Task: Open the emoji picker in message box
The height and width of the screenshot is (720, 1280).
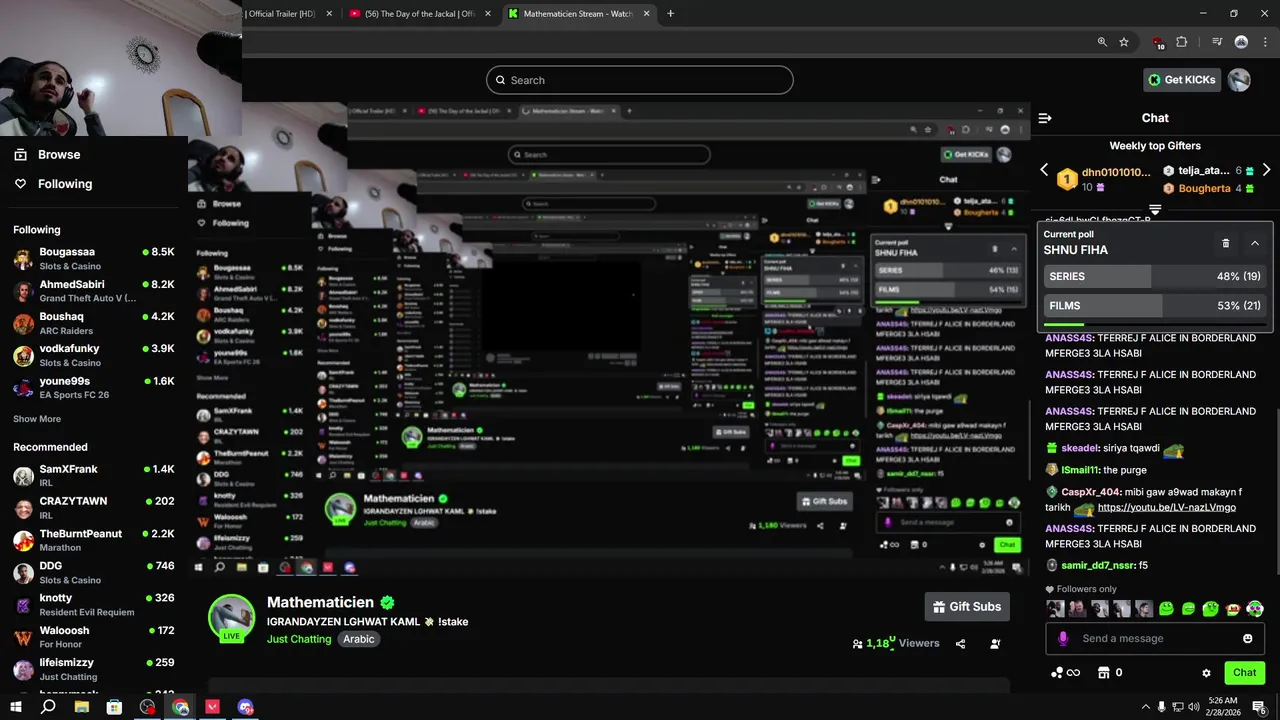Action: 1247,638
